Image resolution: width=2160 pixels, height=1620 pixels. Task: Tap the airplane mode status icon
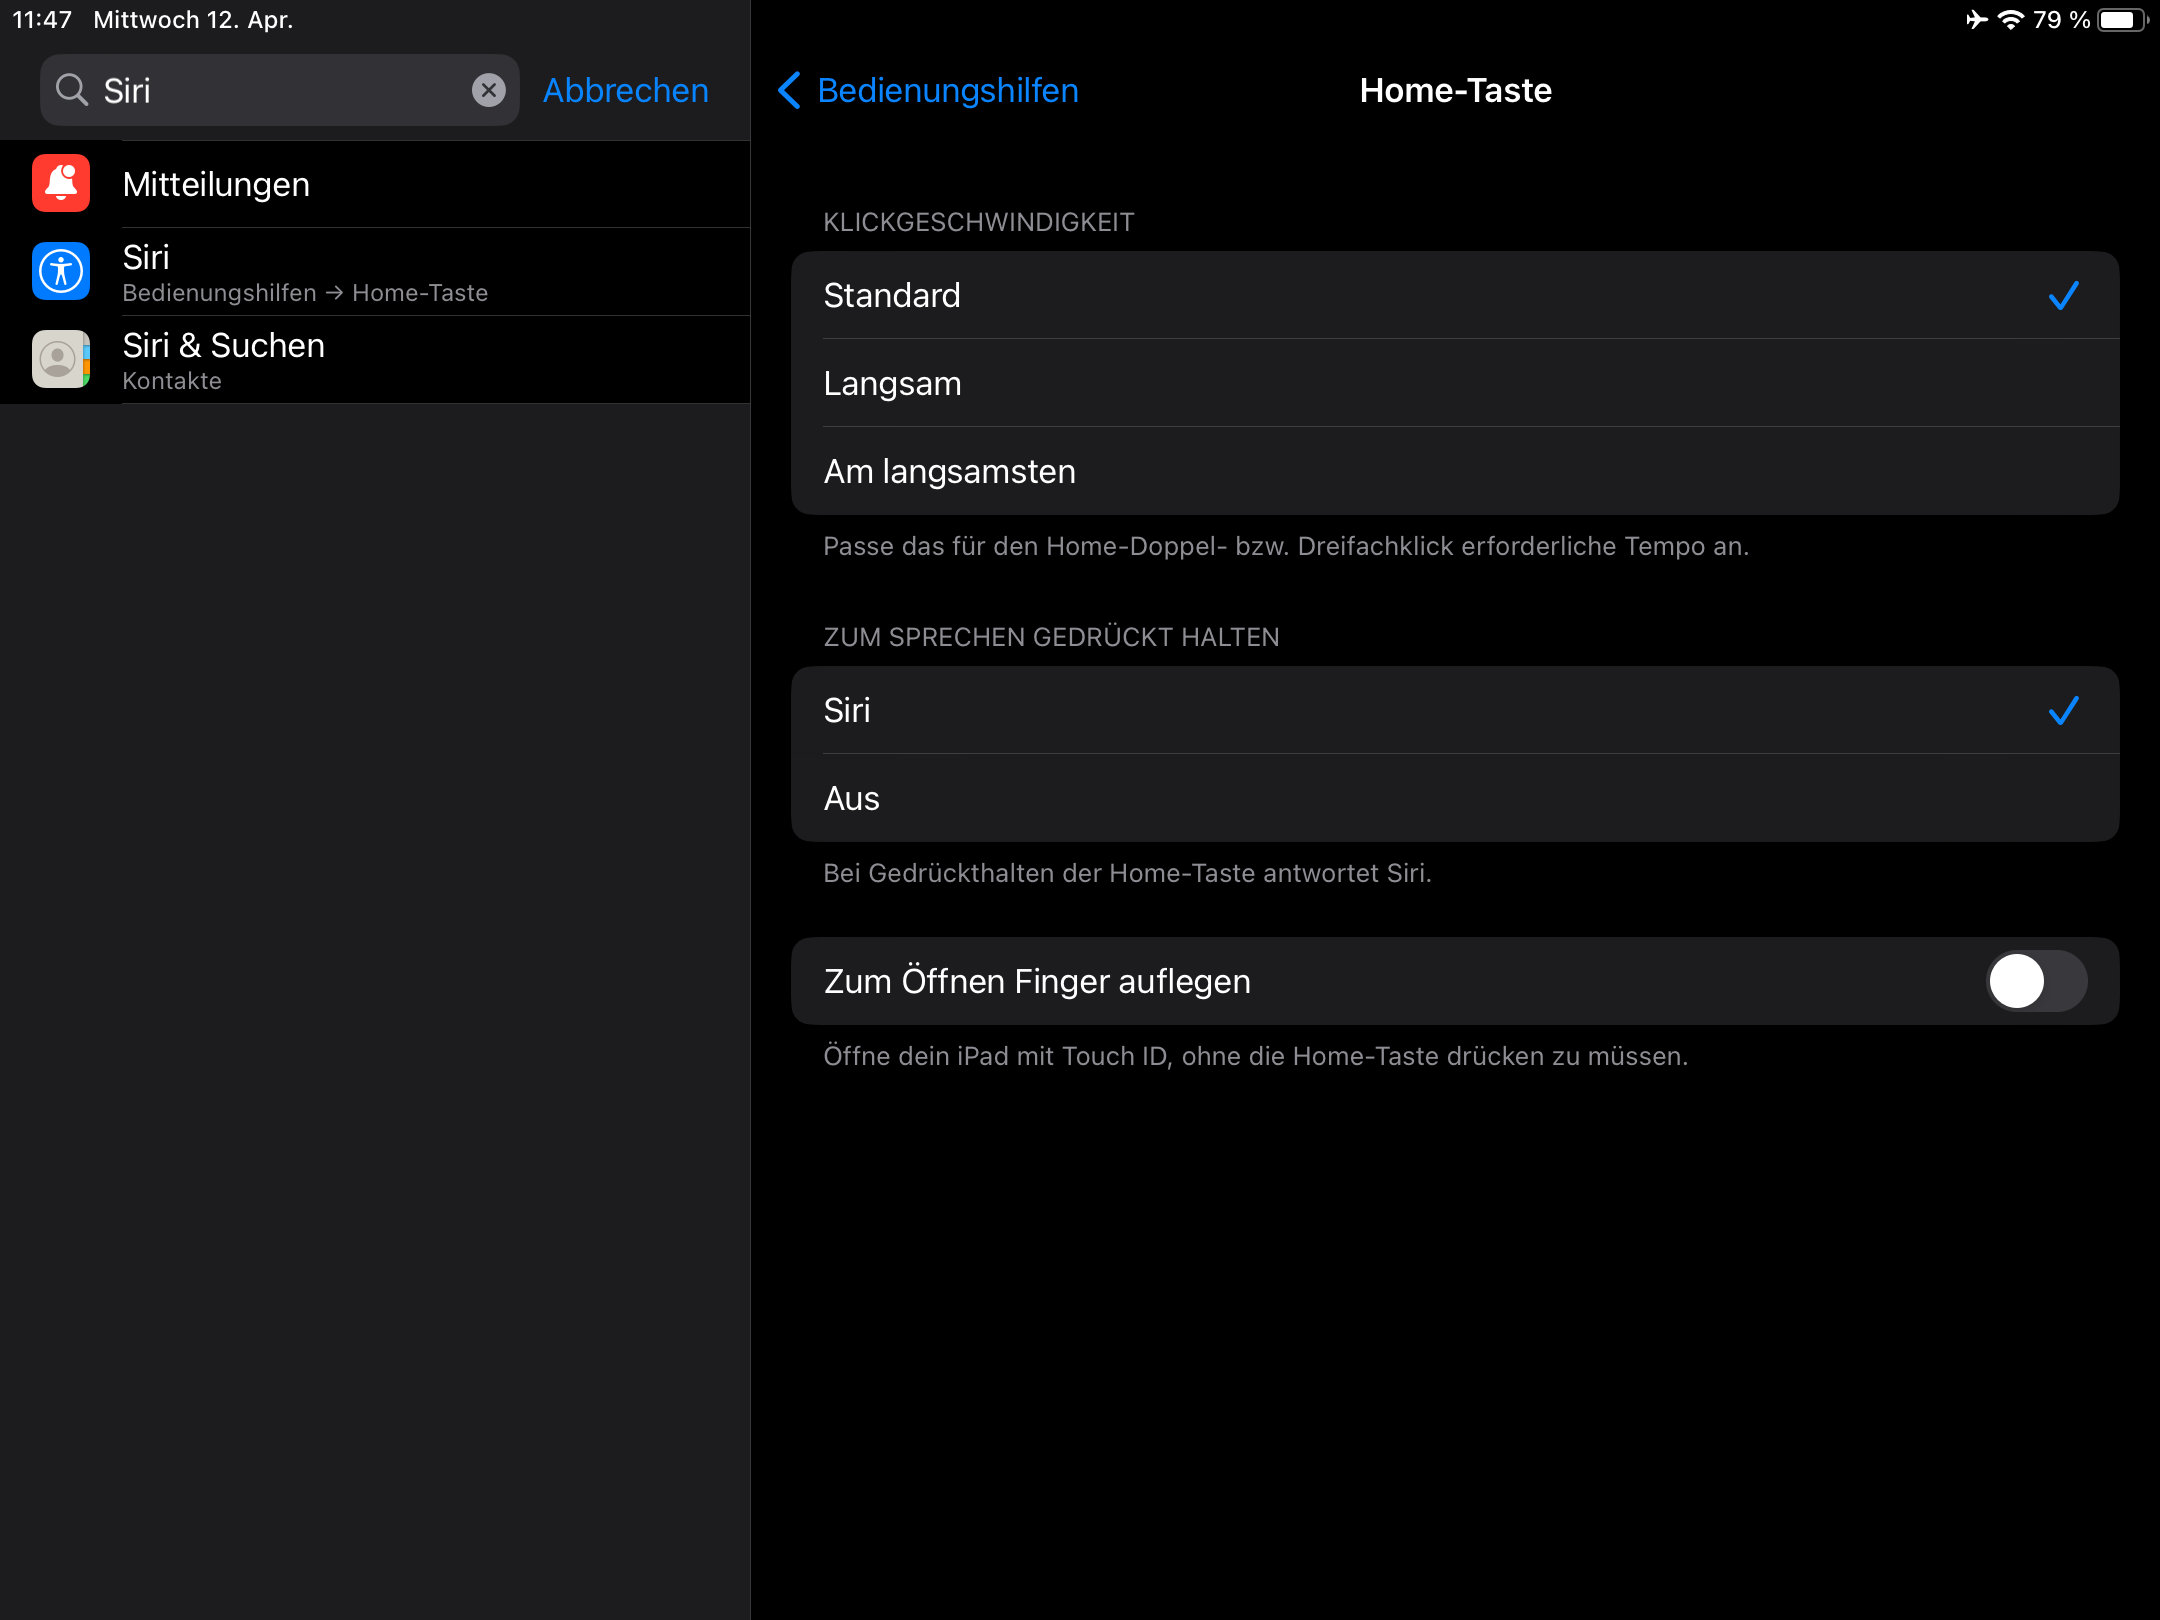[1976, 20]
